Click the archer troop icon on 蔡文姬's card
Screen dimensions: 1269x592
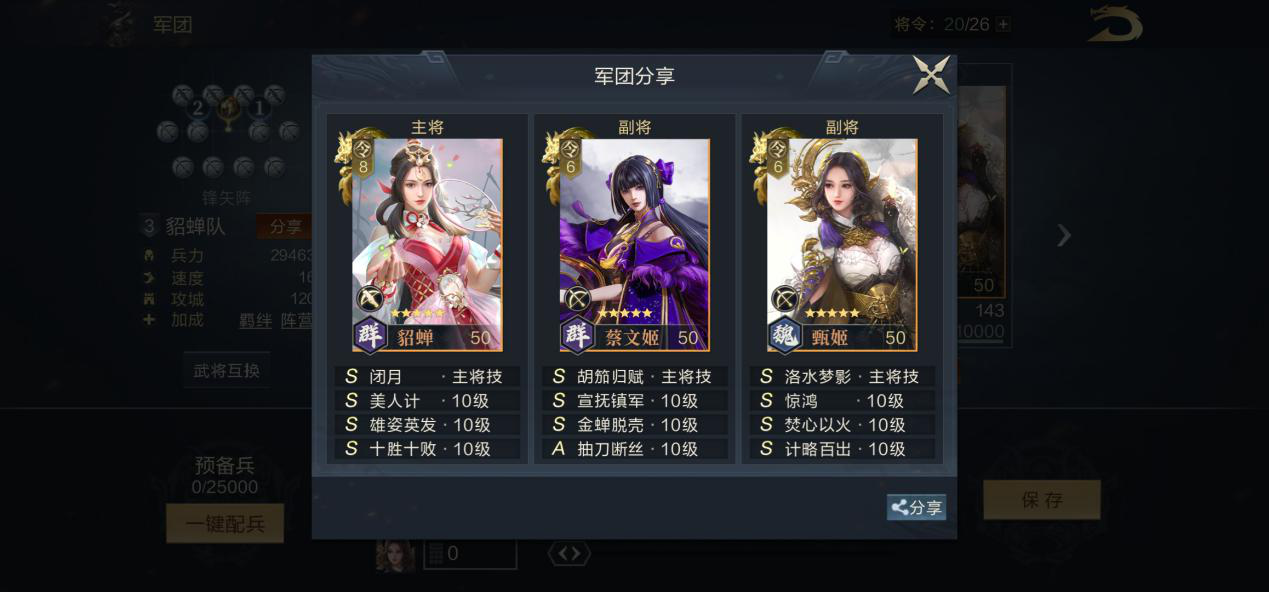577,299
